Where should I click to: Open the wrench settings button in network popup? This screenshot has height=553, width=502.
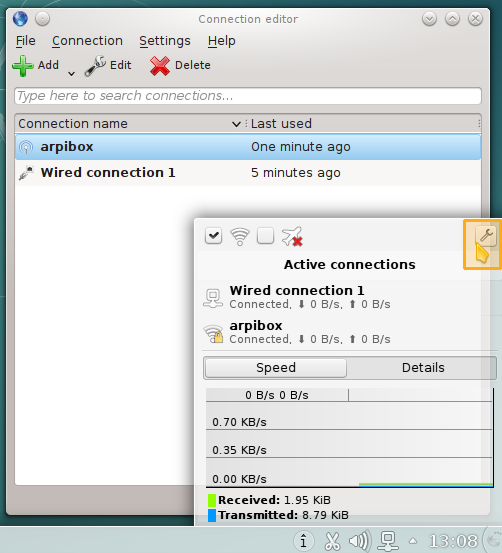coord(486,236)
